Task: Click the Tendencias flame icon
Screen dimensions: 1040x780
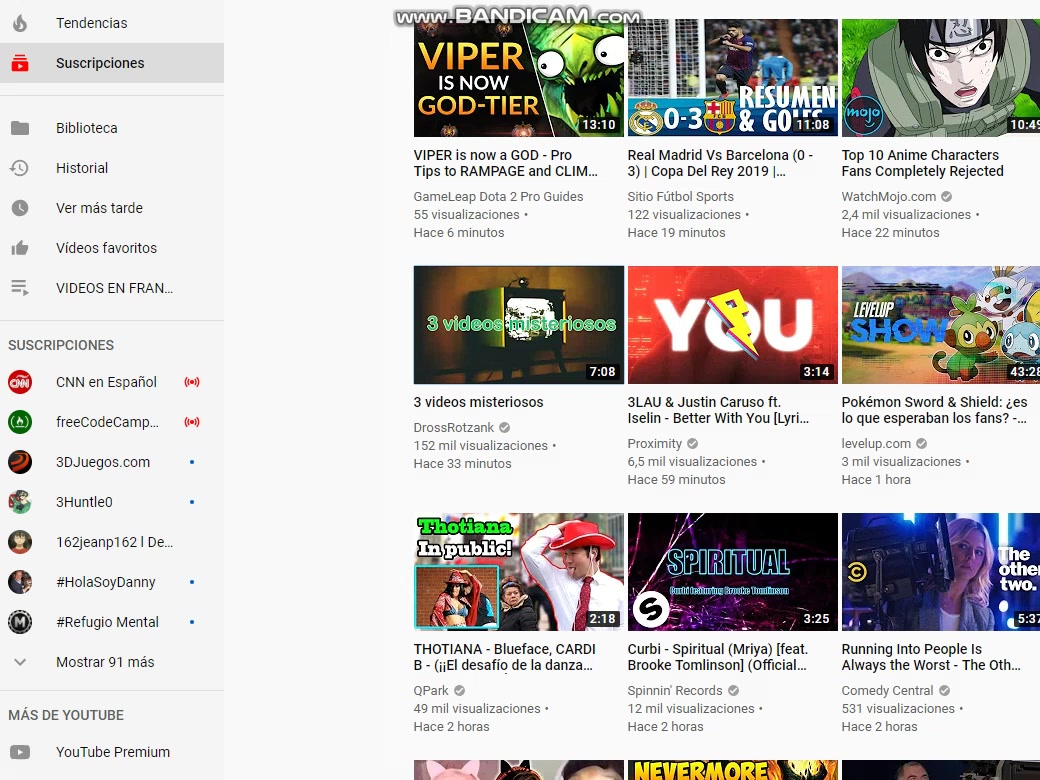Action: pyautogui.click(x=20, y=23)
